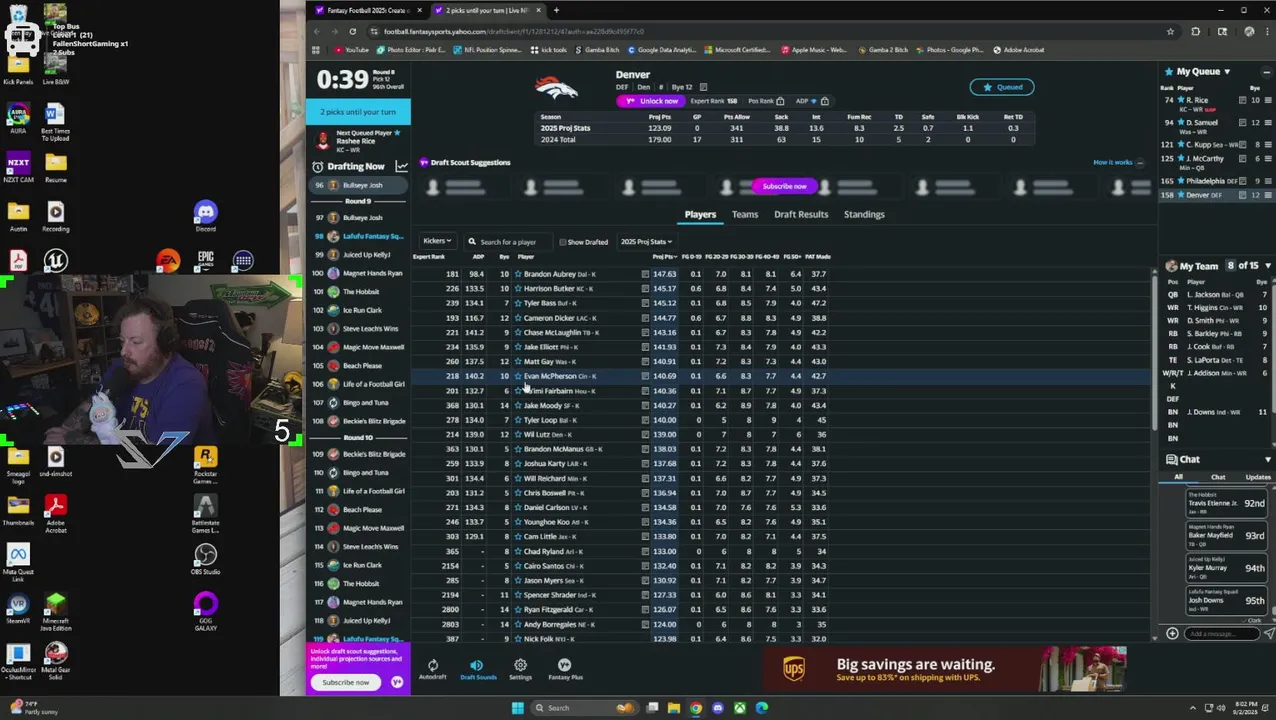Click D. Samuel reorder handle in queue
The height and width of the screenshot is (720, 1276).
(1267, 122)
